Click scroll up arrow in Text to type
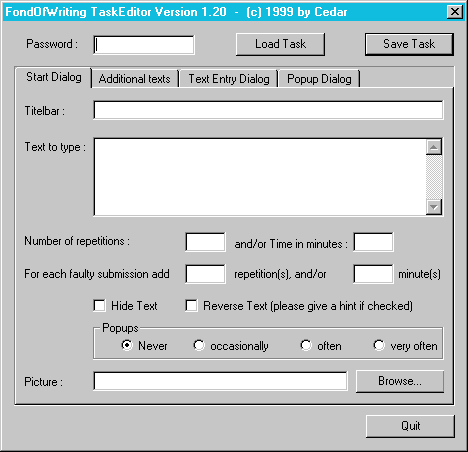The height and width of the screenshot is (452, 468). (434, 147)
